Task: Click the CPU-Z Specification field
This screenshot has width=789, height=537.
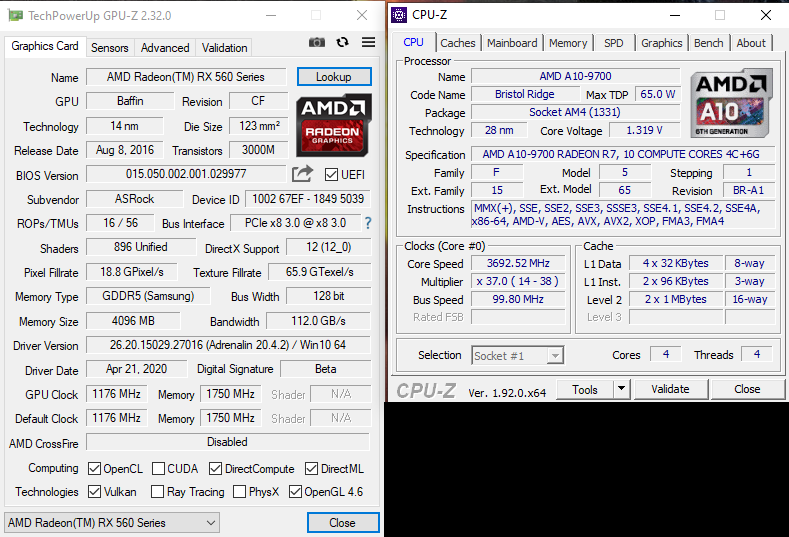Action: 623,154
